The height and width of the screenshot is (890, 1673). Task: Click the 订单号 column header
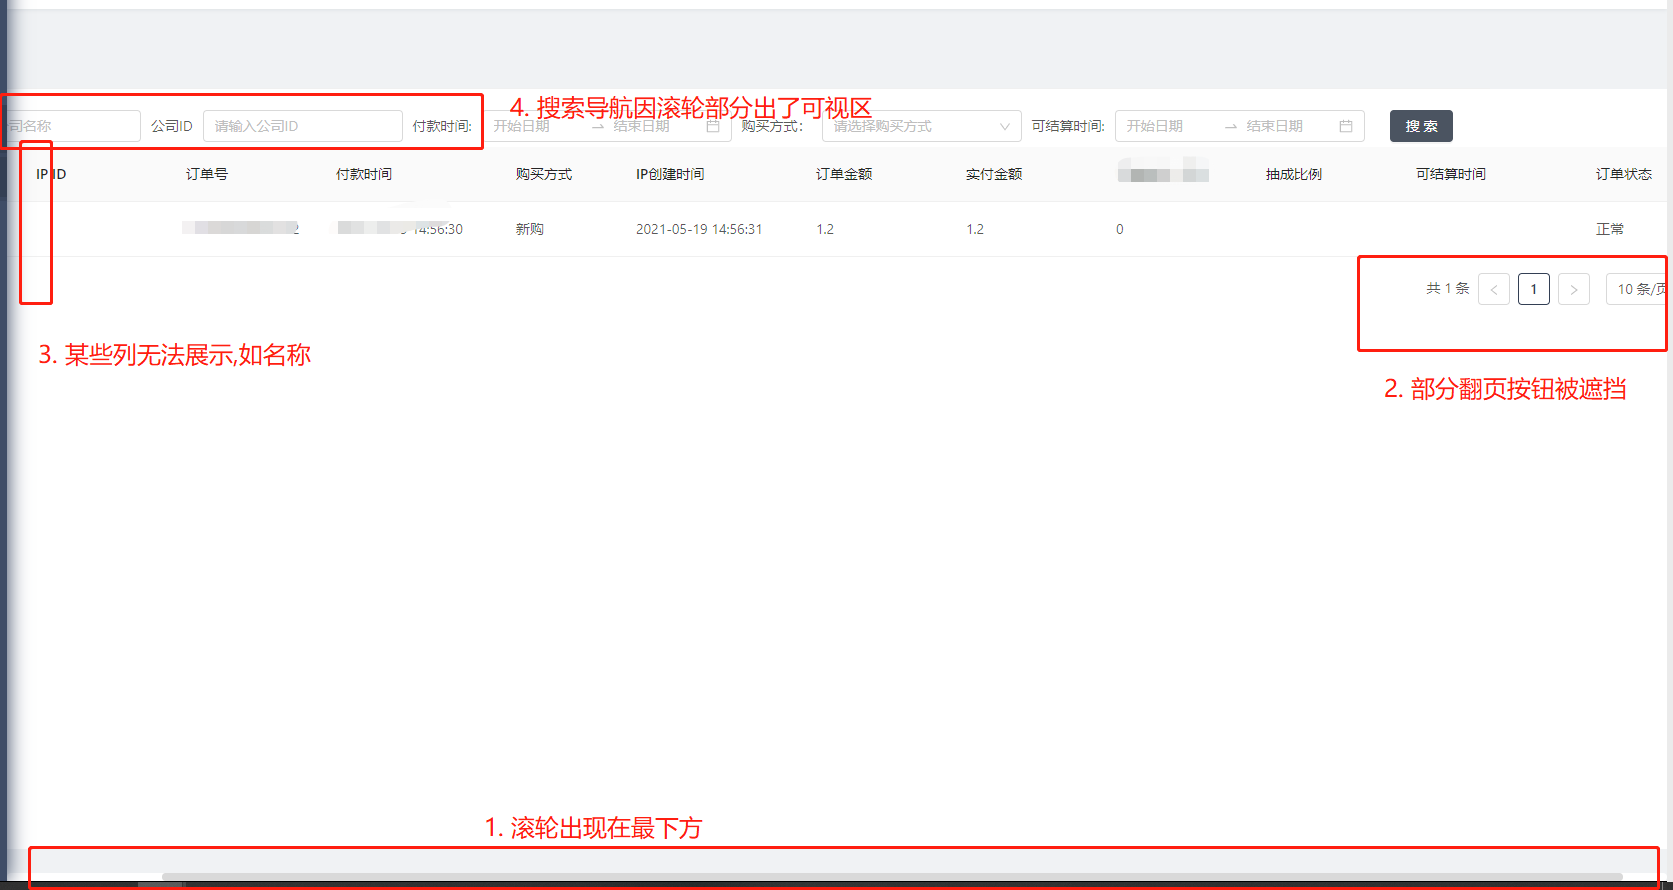pos(207,174)
